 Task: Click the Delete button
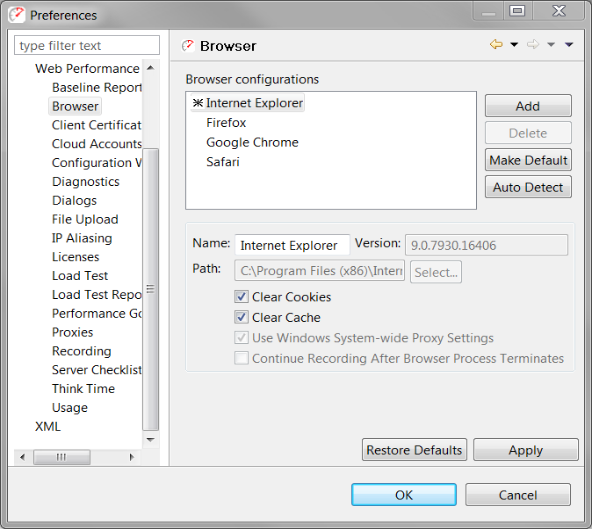(528, 133)
